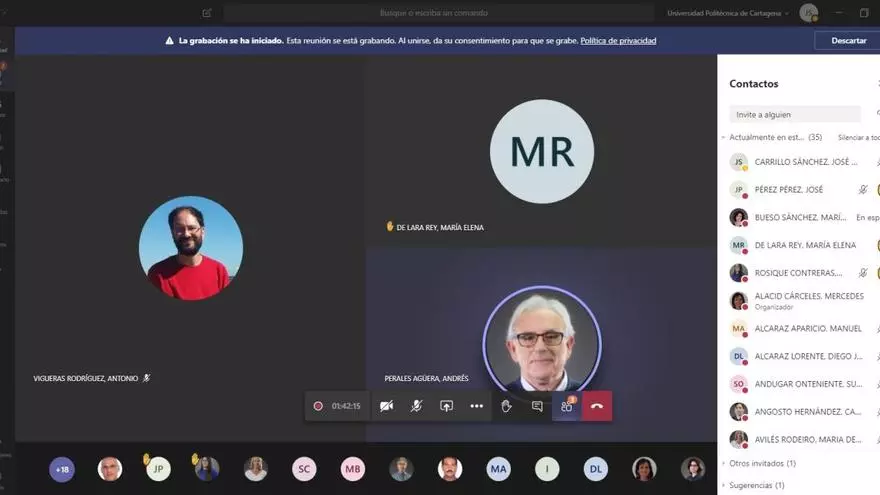Screen dimensions: 880x495
Task: Raise your hand in the meeting
Action: 506,406
